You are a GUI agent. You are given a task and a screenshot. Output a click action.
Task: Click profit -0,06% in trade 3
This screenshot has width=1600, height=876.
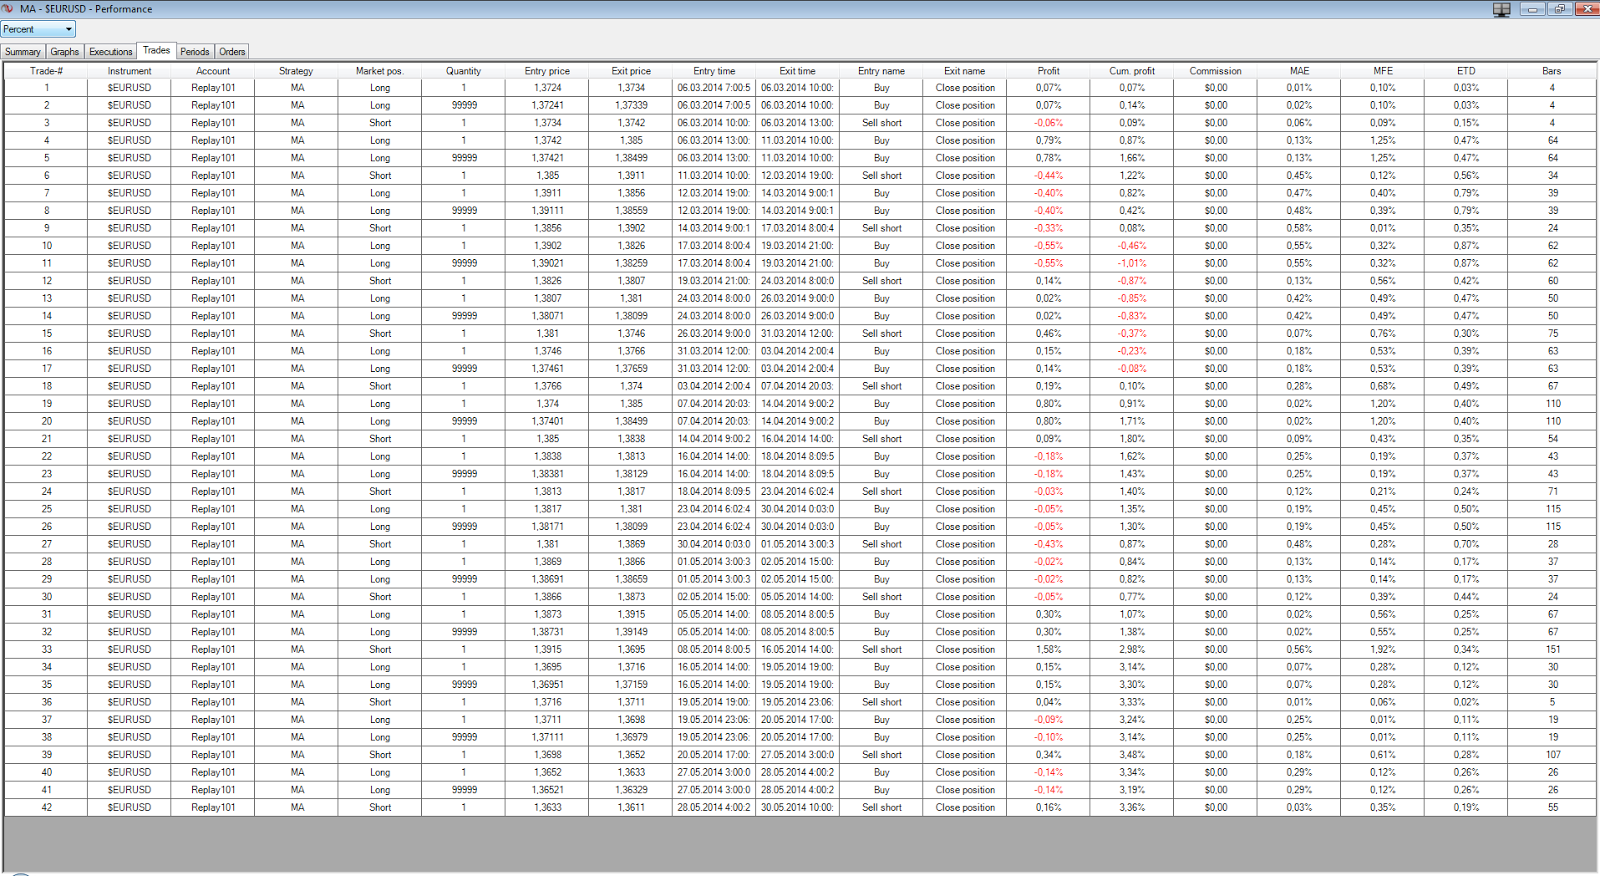(x=1048, y=123)
